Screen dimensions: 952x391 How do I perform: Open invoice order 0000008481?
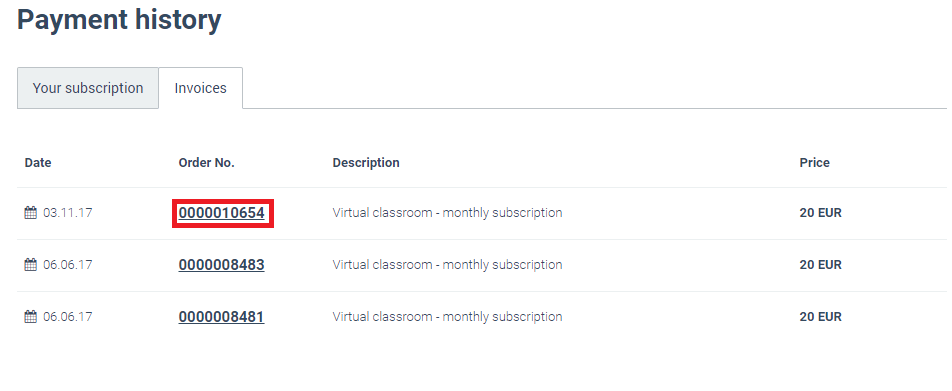pos(222,317)
